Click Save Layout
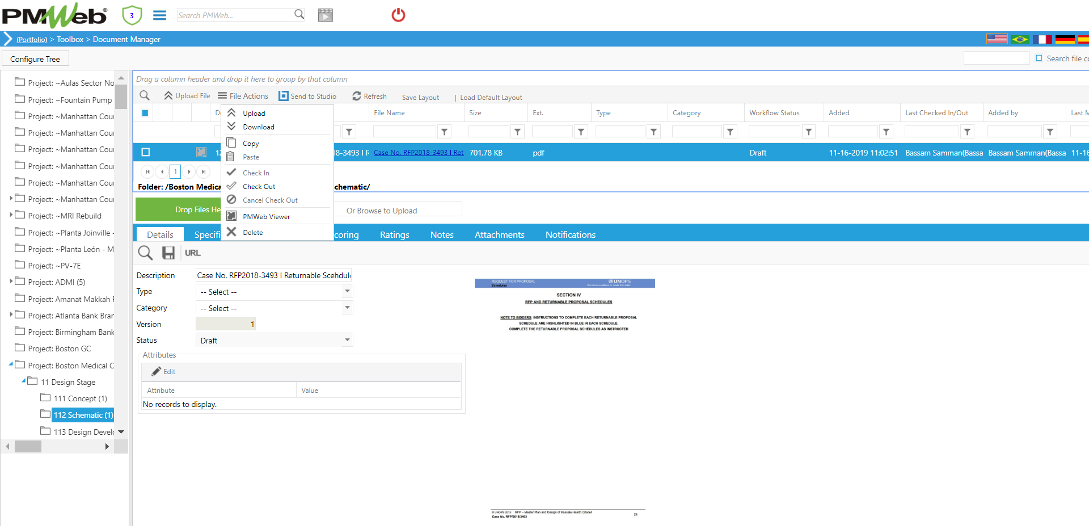The height and width of the screenshot is (527, 1089). pos(420,97)
